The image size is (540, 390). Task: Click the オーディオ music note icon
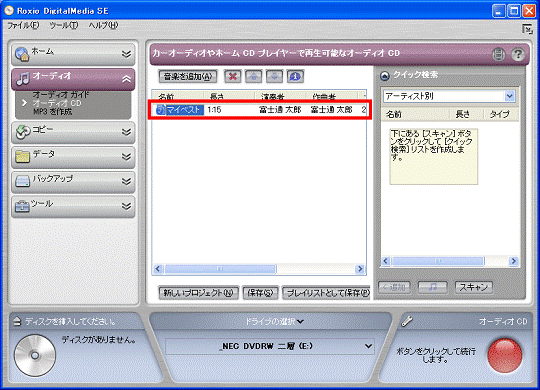point(23,79)
